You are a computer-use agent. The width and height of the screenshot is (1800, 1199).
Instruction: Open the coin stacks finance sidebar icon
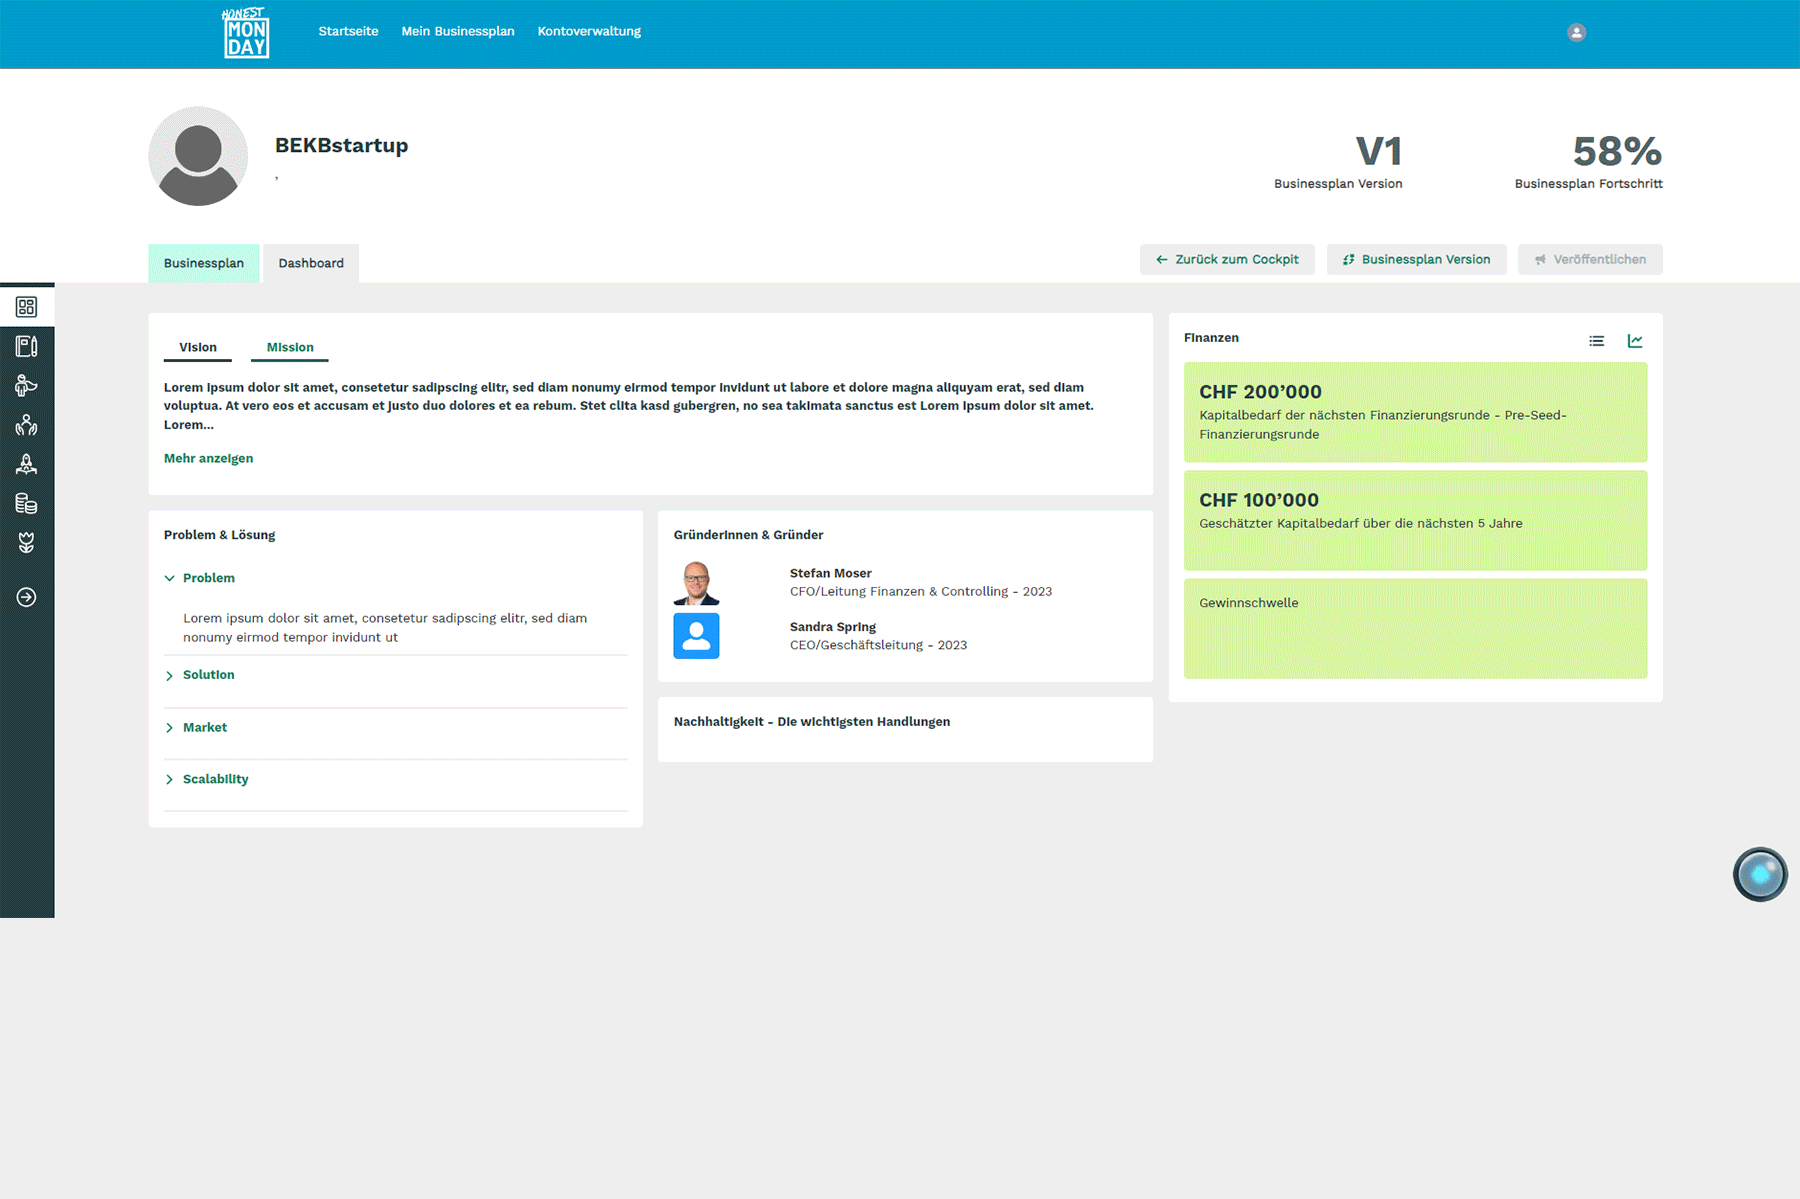(x=27, y=504)
